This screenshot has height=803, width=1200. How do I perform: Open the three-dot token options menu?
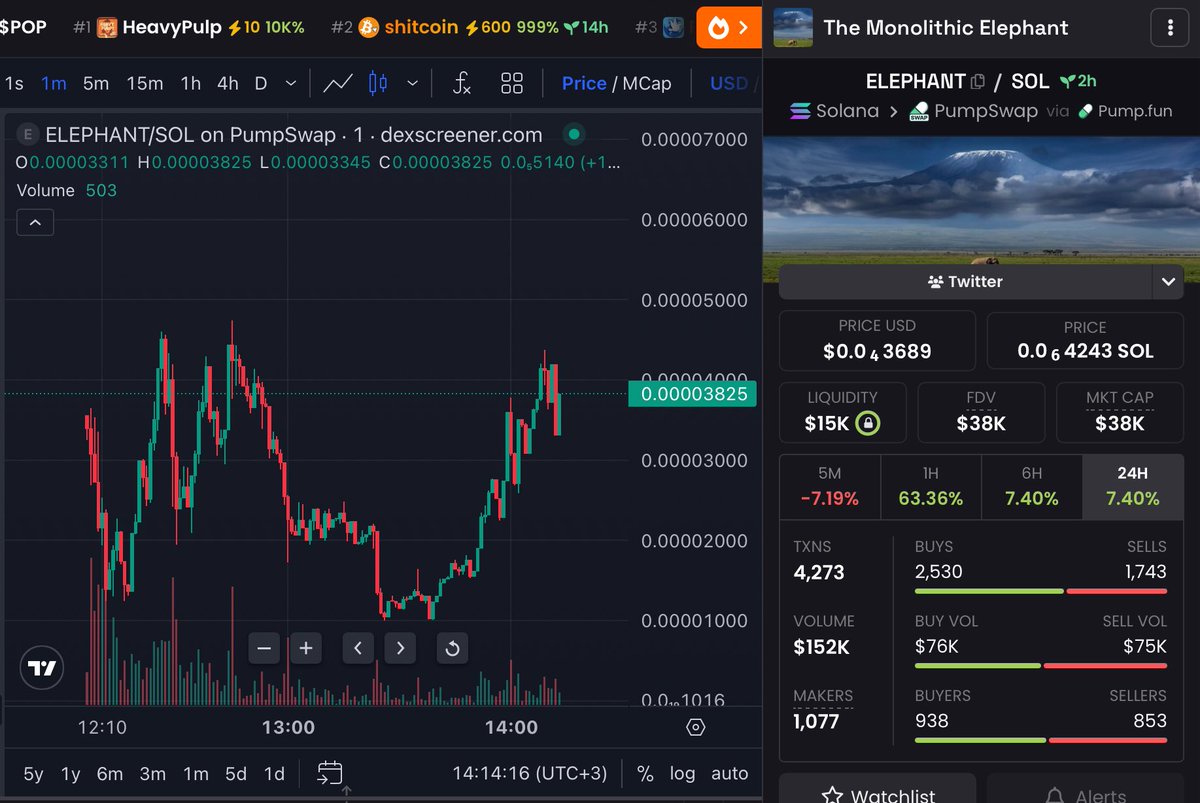coord(1170,28)
